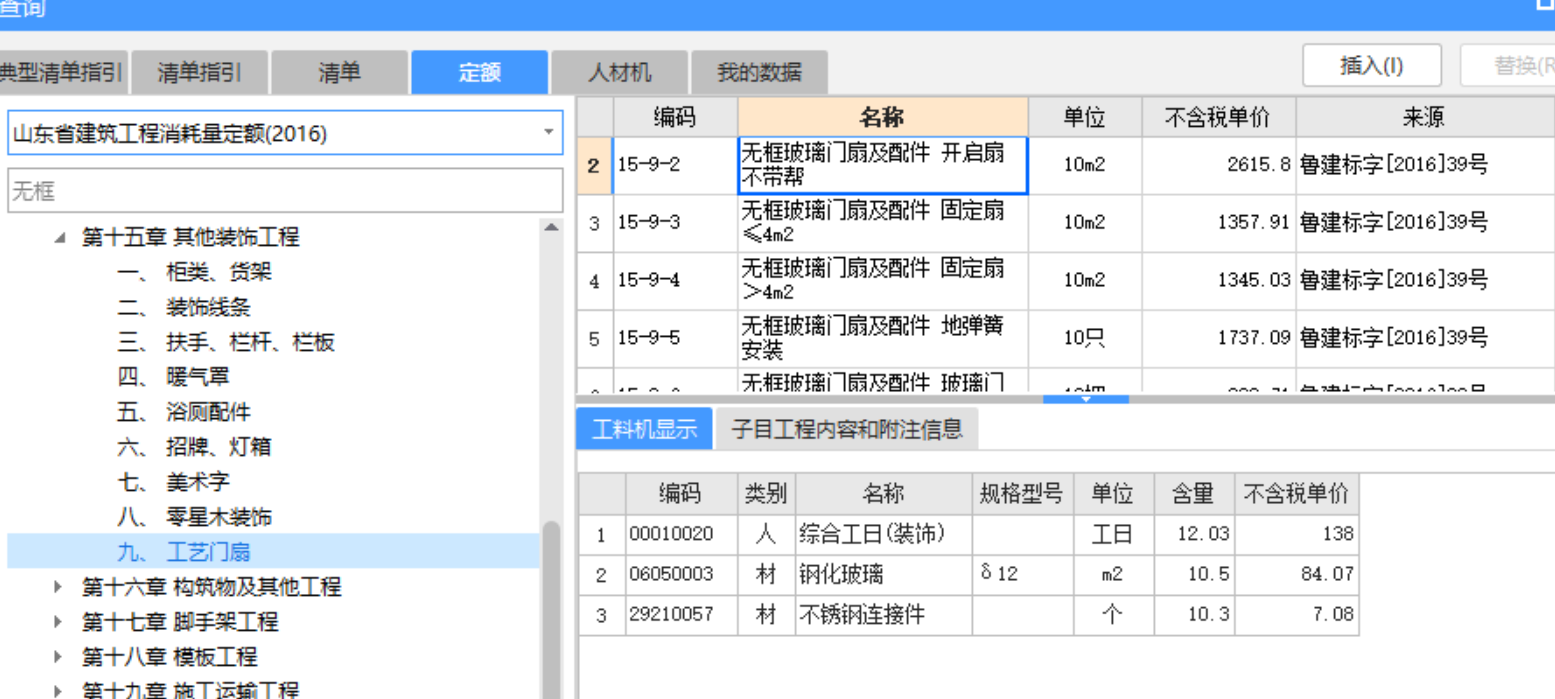
Task: Select row 15-9-3 code cell
Action: point(675,224)
